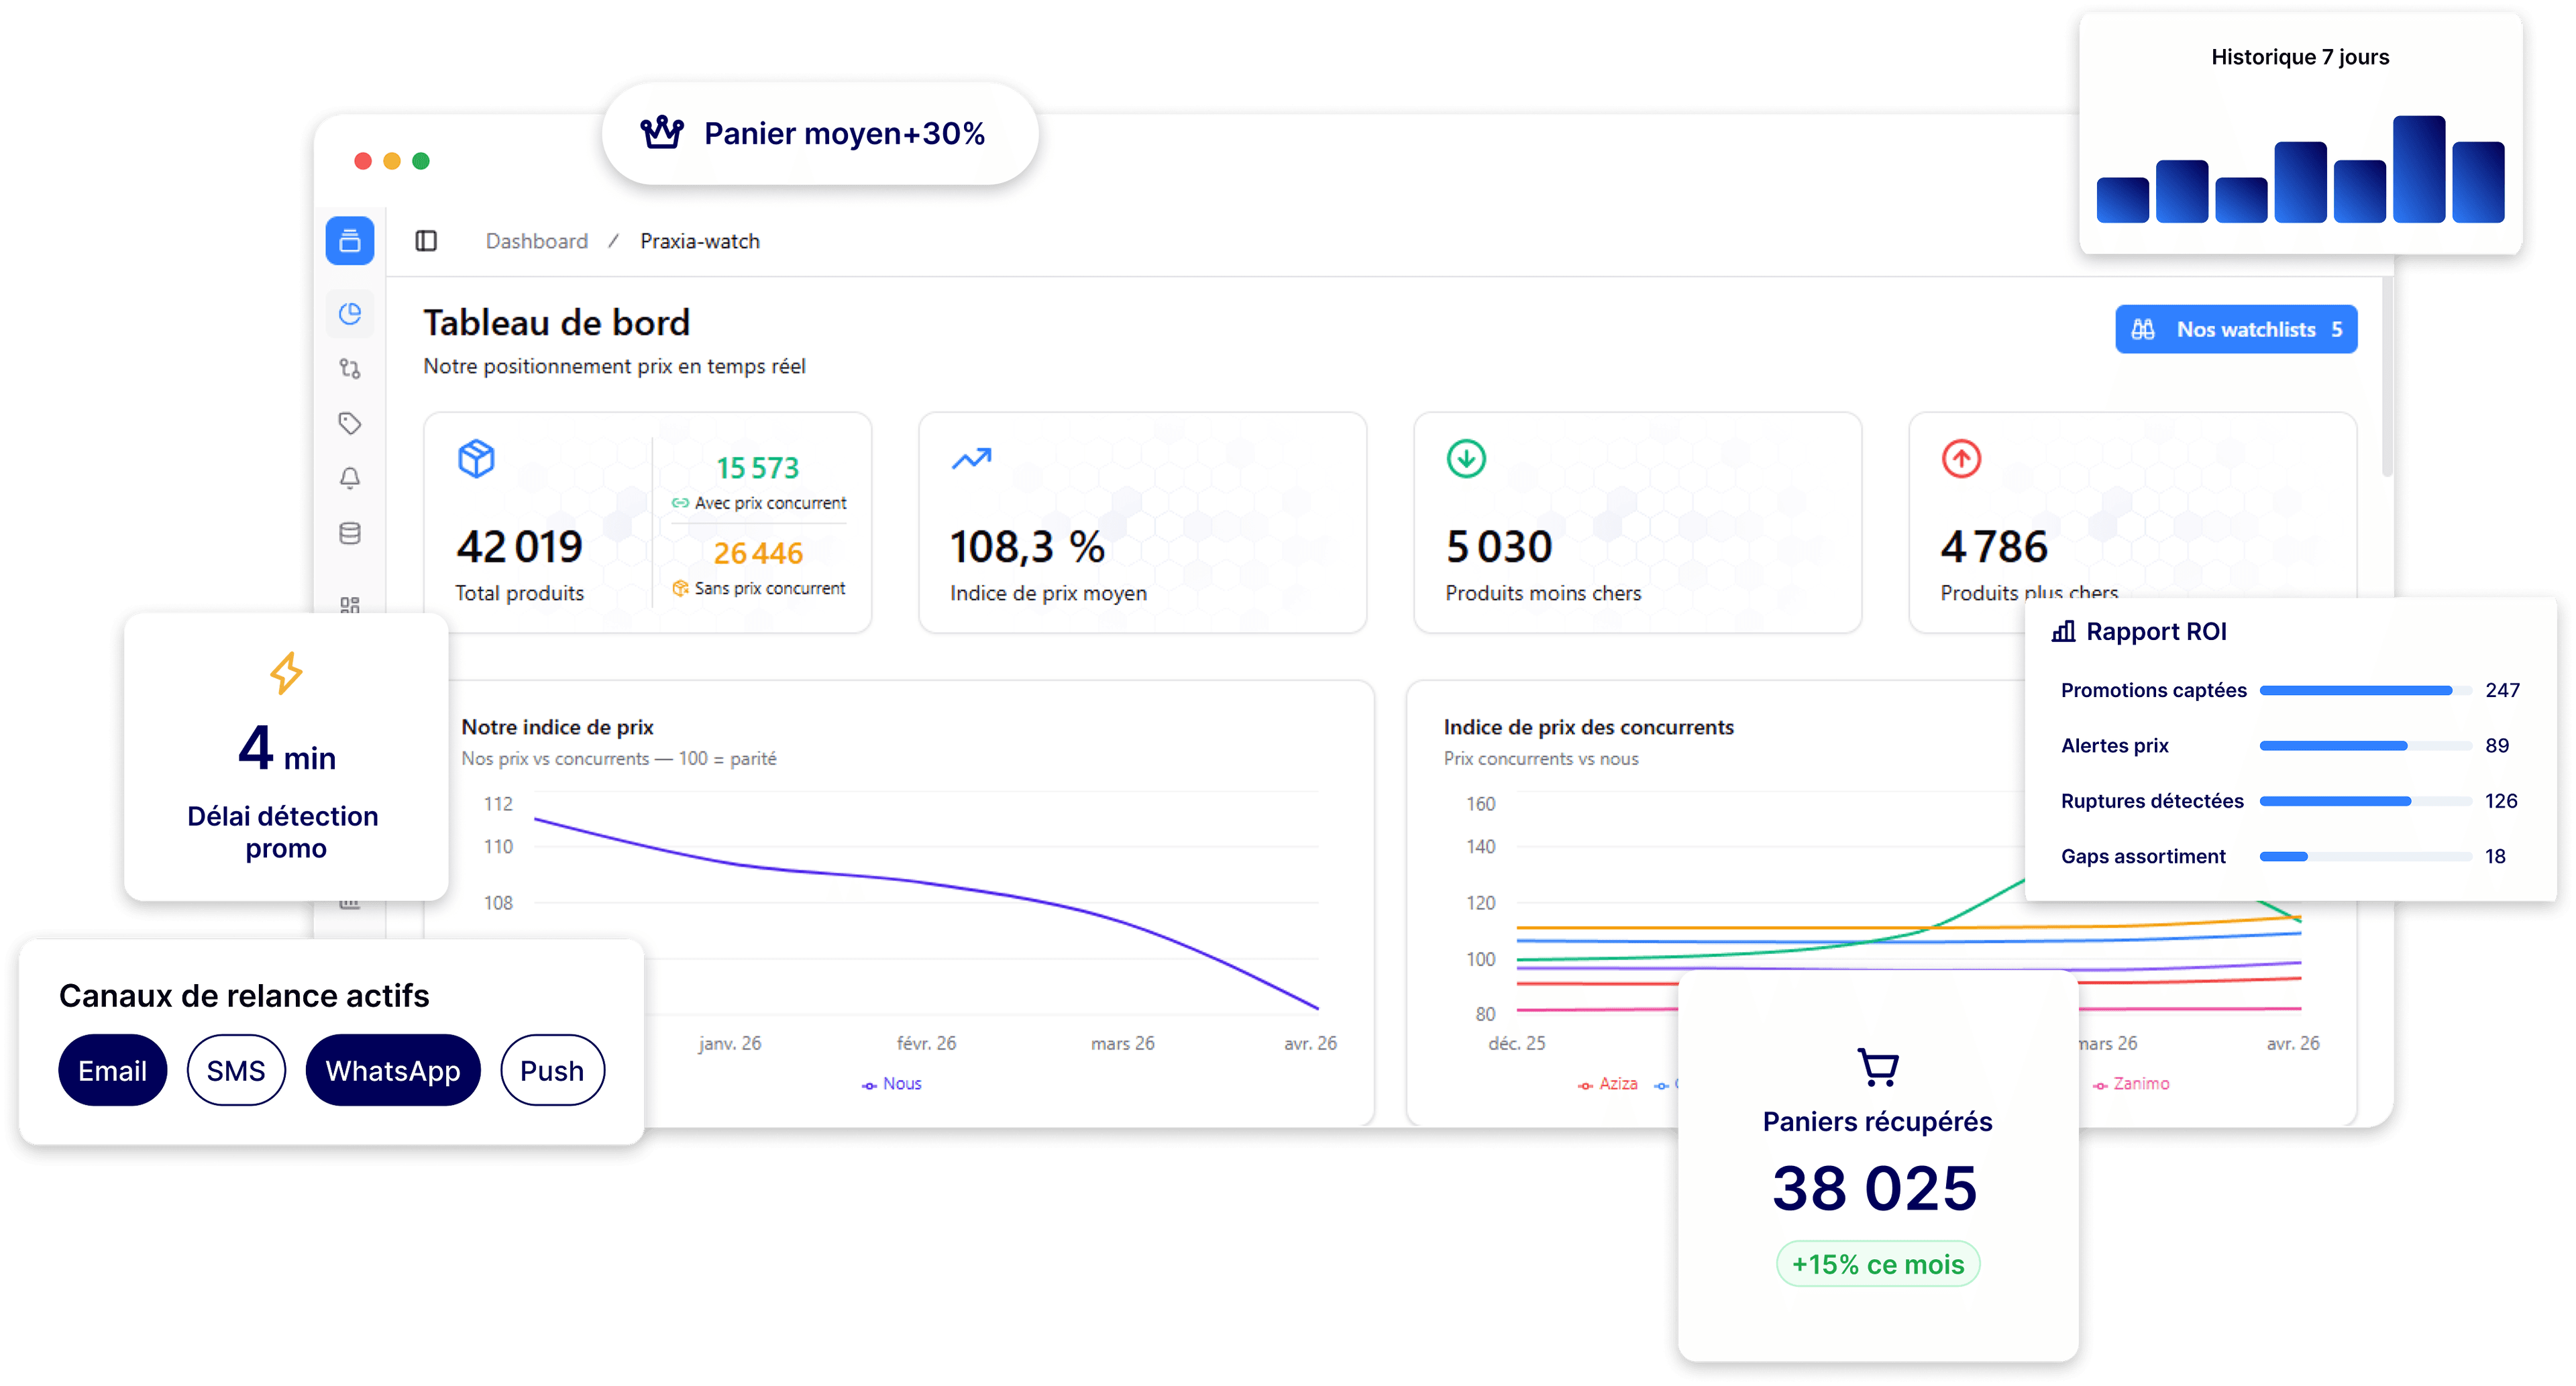
Task: Toggle the Email channel pill
Action: 112,1070
